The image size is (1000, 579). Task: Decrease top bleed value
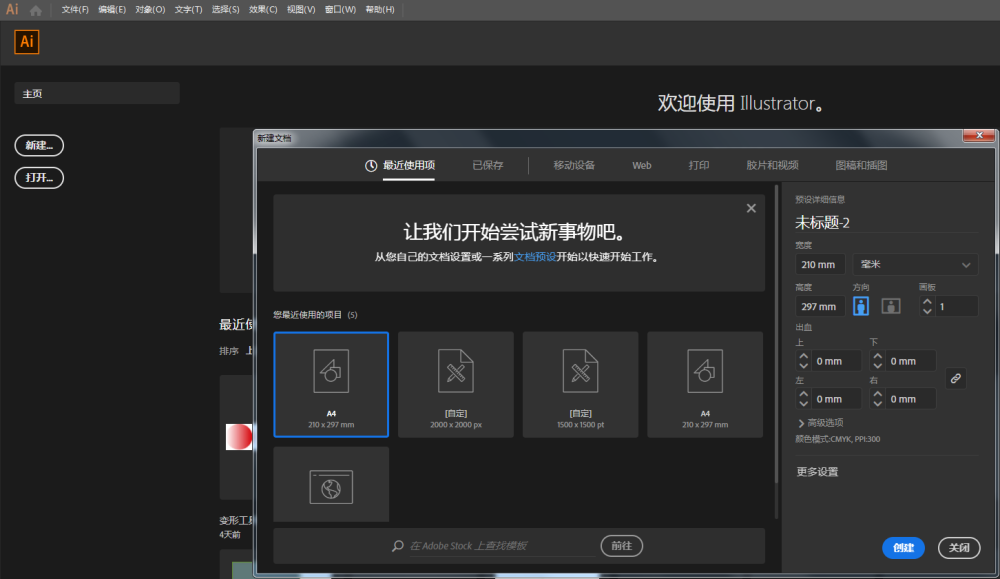804,366
